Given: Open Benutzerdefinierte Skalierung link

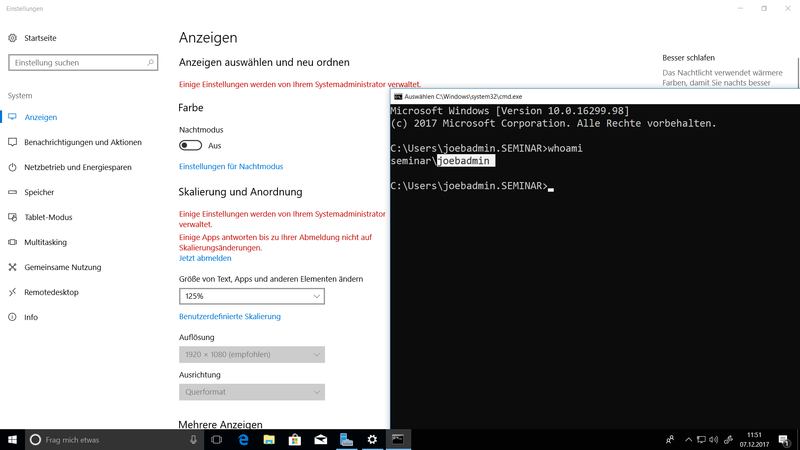Looking at the screenshot, I should coord(230,316).
